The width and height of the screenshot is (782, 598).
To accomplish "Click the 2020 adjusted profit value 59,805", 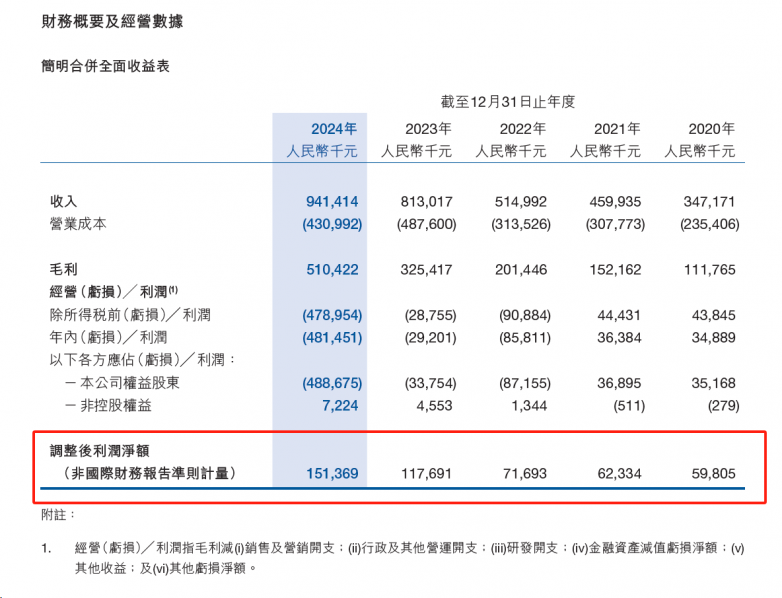I will pos(712,473).
